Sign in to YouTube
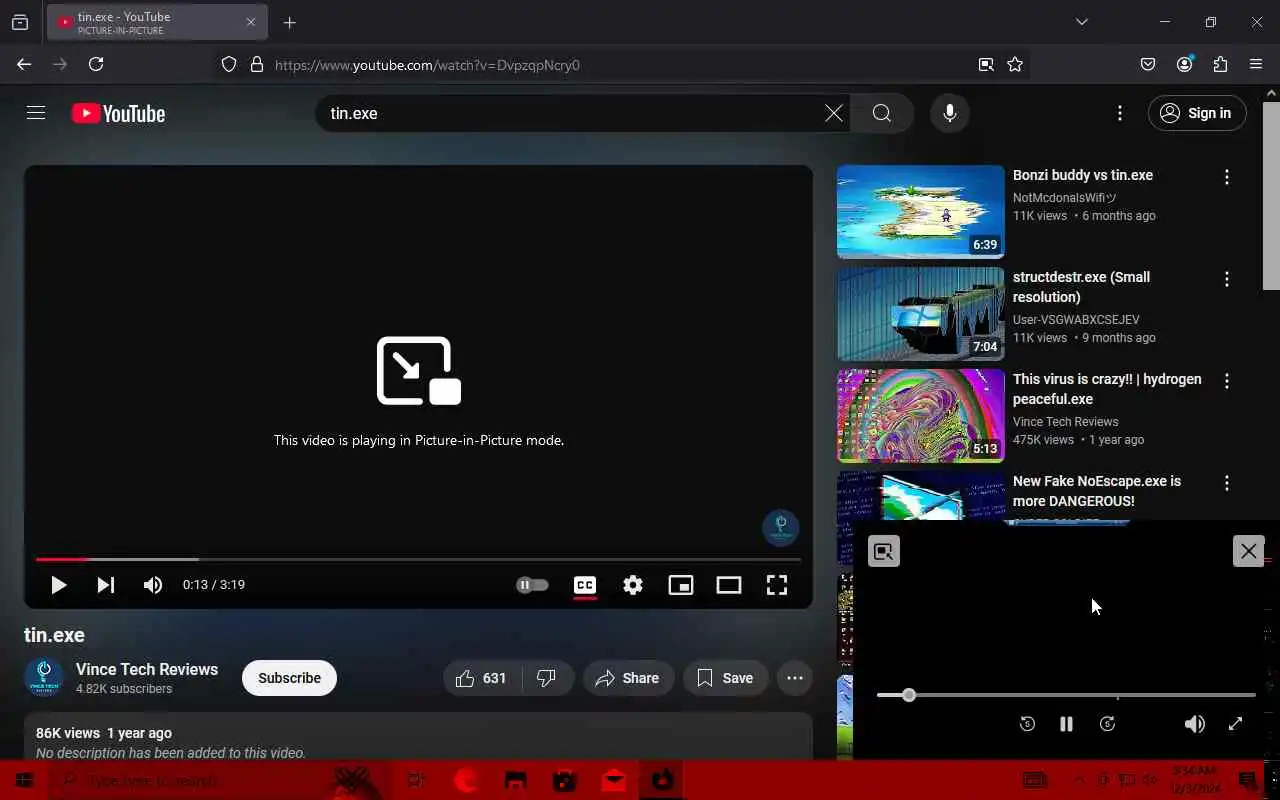1280x800 pixels. click(x=1197, y=113)
